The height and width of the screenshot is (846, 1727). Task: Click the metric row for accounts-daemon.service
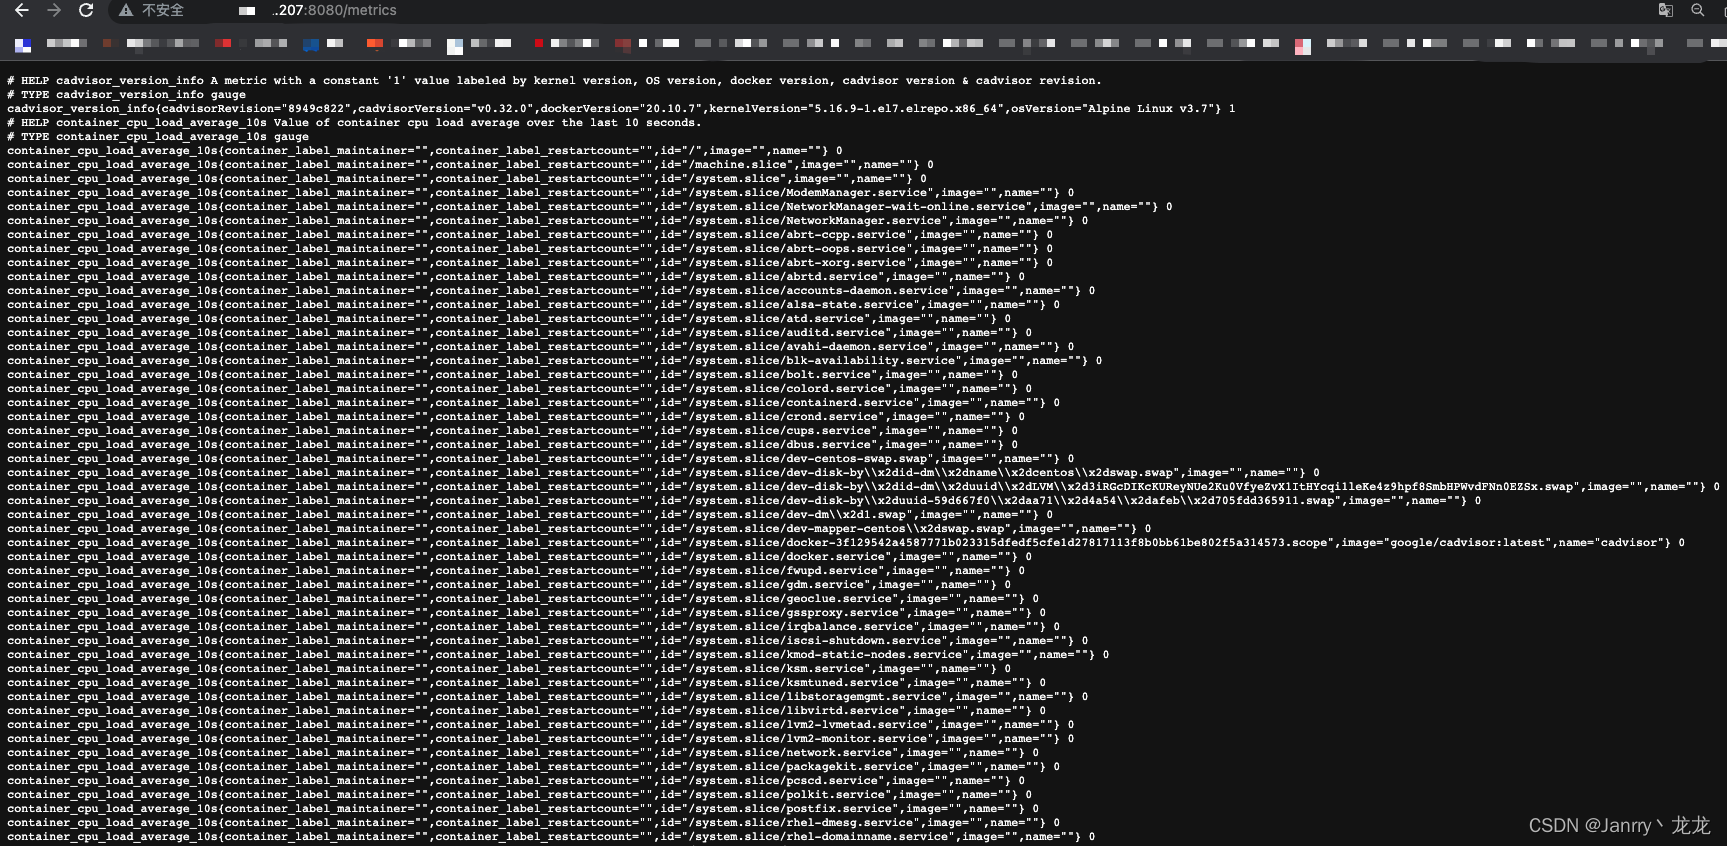(551, 291)
